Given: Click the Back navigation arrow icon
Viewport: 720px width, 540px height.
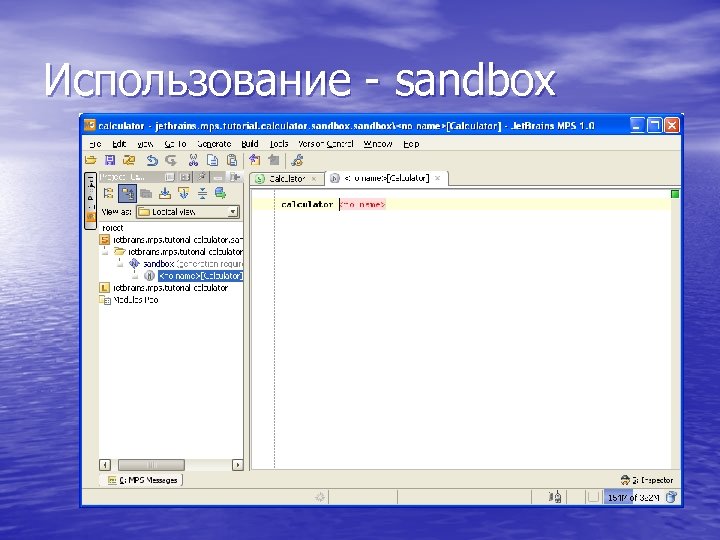Looking at the screenshot, I should pos(254,160).
